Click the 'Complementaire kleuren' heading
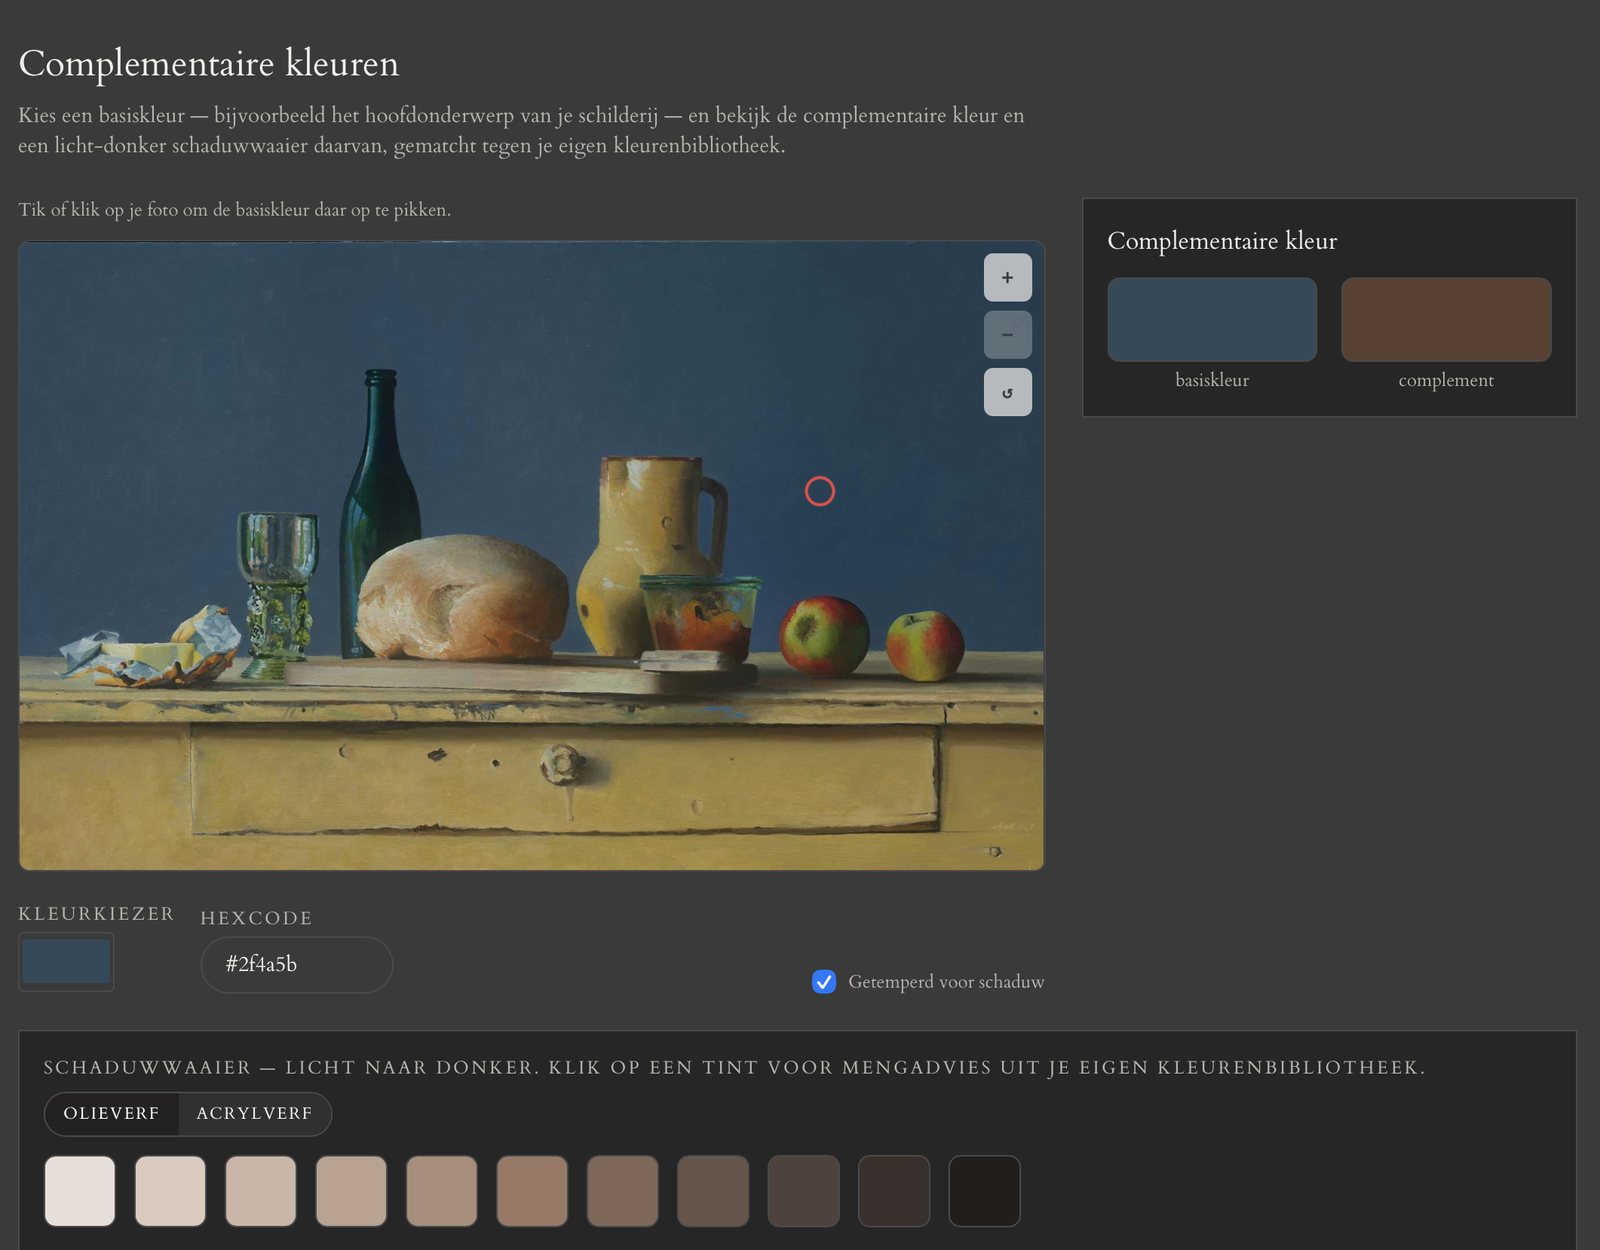1600x1250 pixels. point(208,63)
